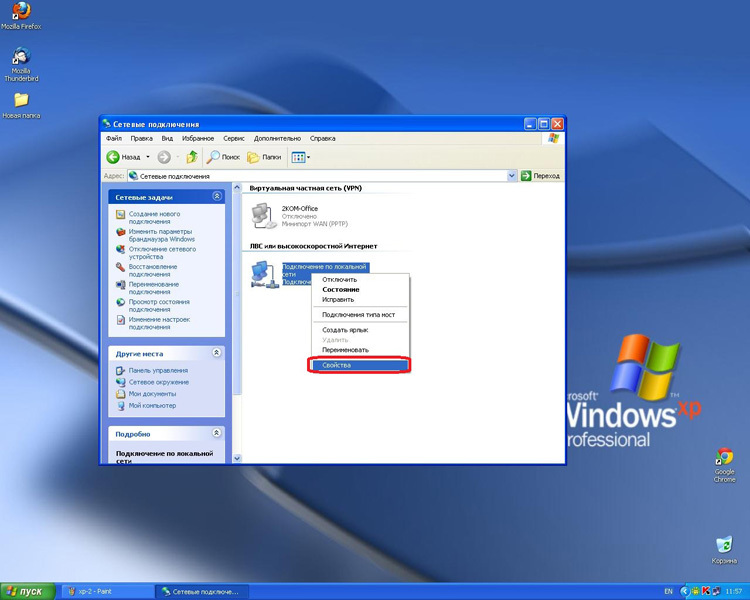Screen dimensions: 750x600
Task: Open the Сервис menu
Action: [x=234, y=138]
